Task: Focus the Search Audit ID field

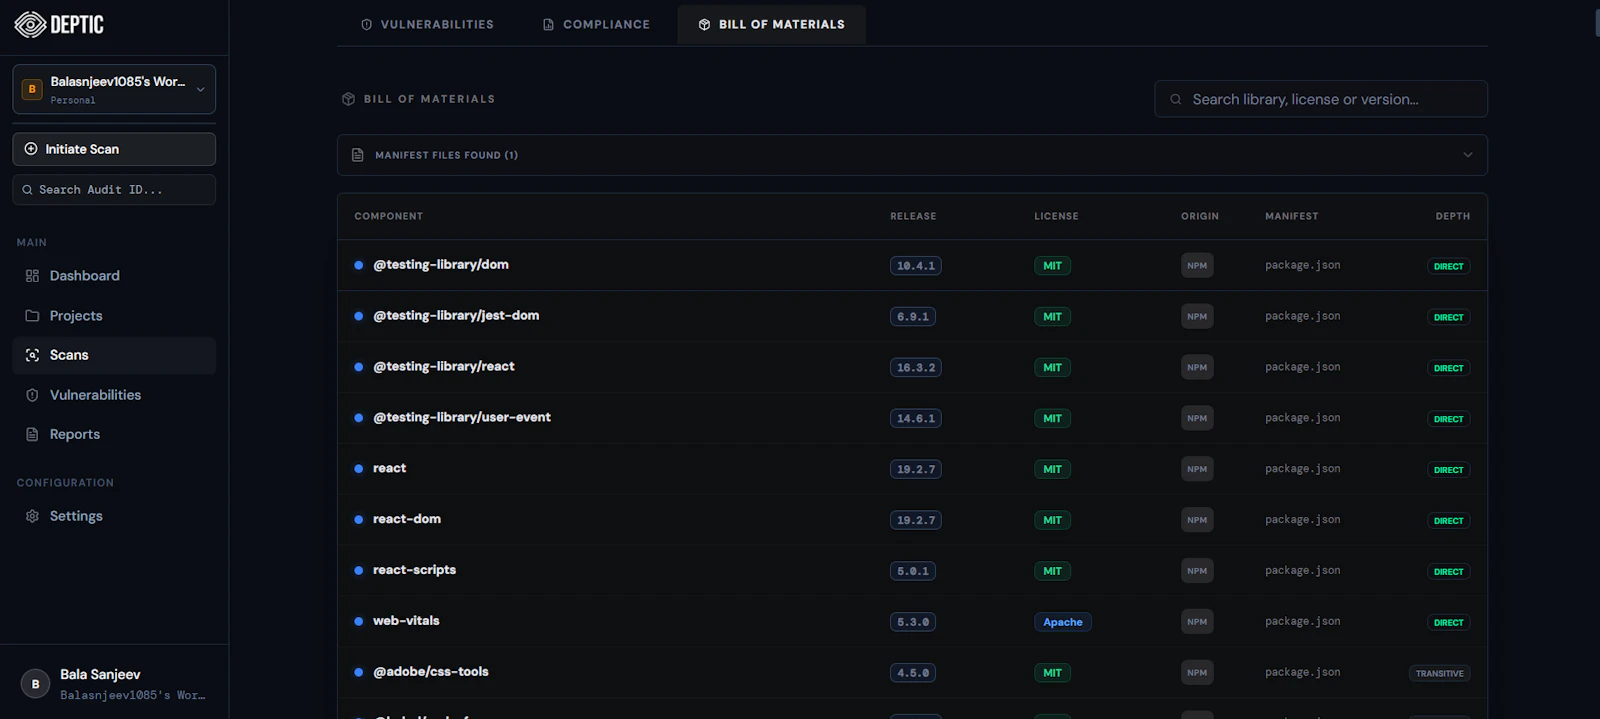Action: pyautogui.click(x=114, y=190)
